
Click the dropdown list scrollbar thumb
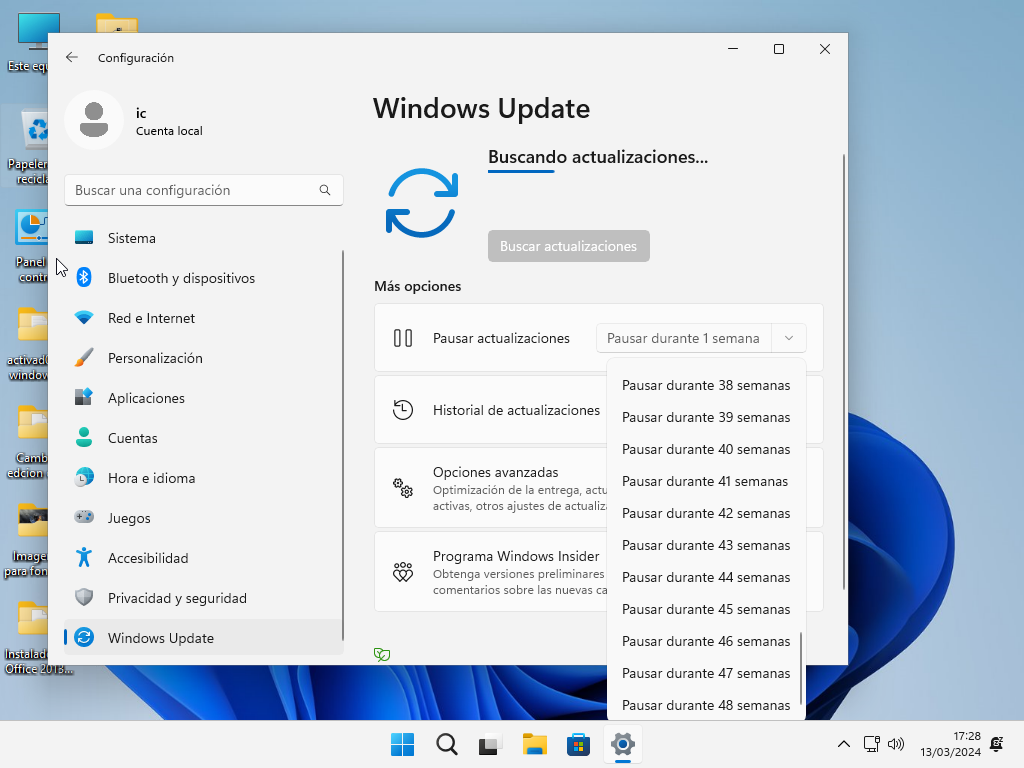pyautogui.click(x=801, y=667)
